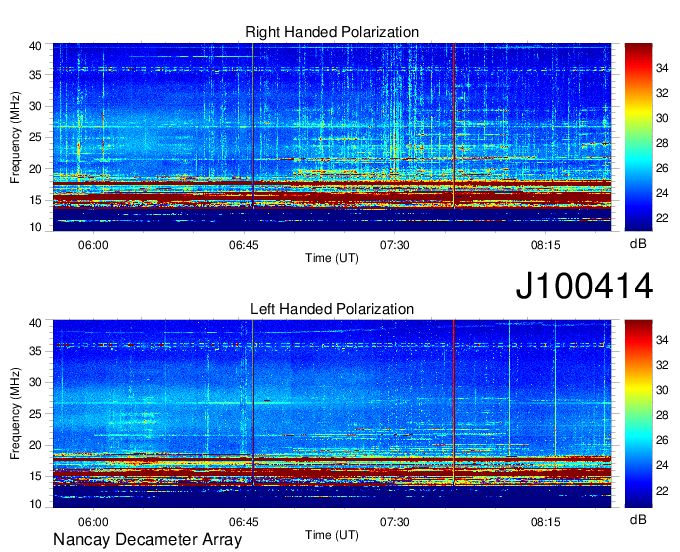Click the 40 MHz tick on the top plot
680x552 pixels.
point(35,46)
